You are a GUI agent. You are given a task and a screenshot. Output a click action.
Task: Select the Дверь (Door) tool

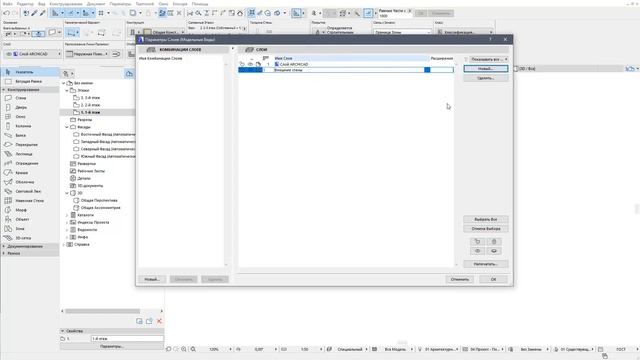tap(30, 107)
